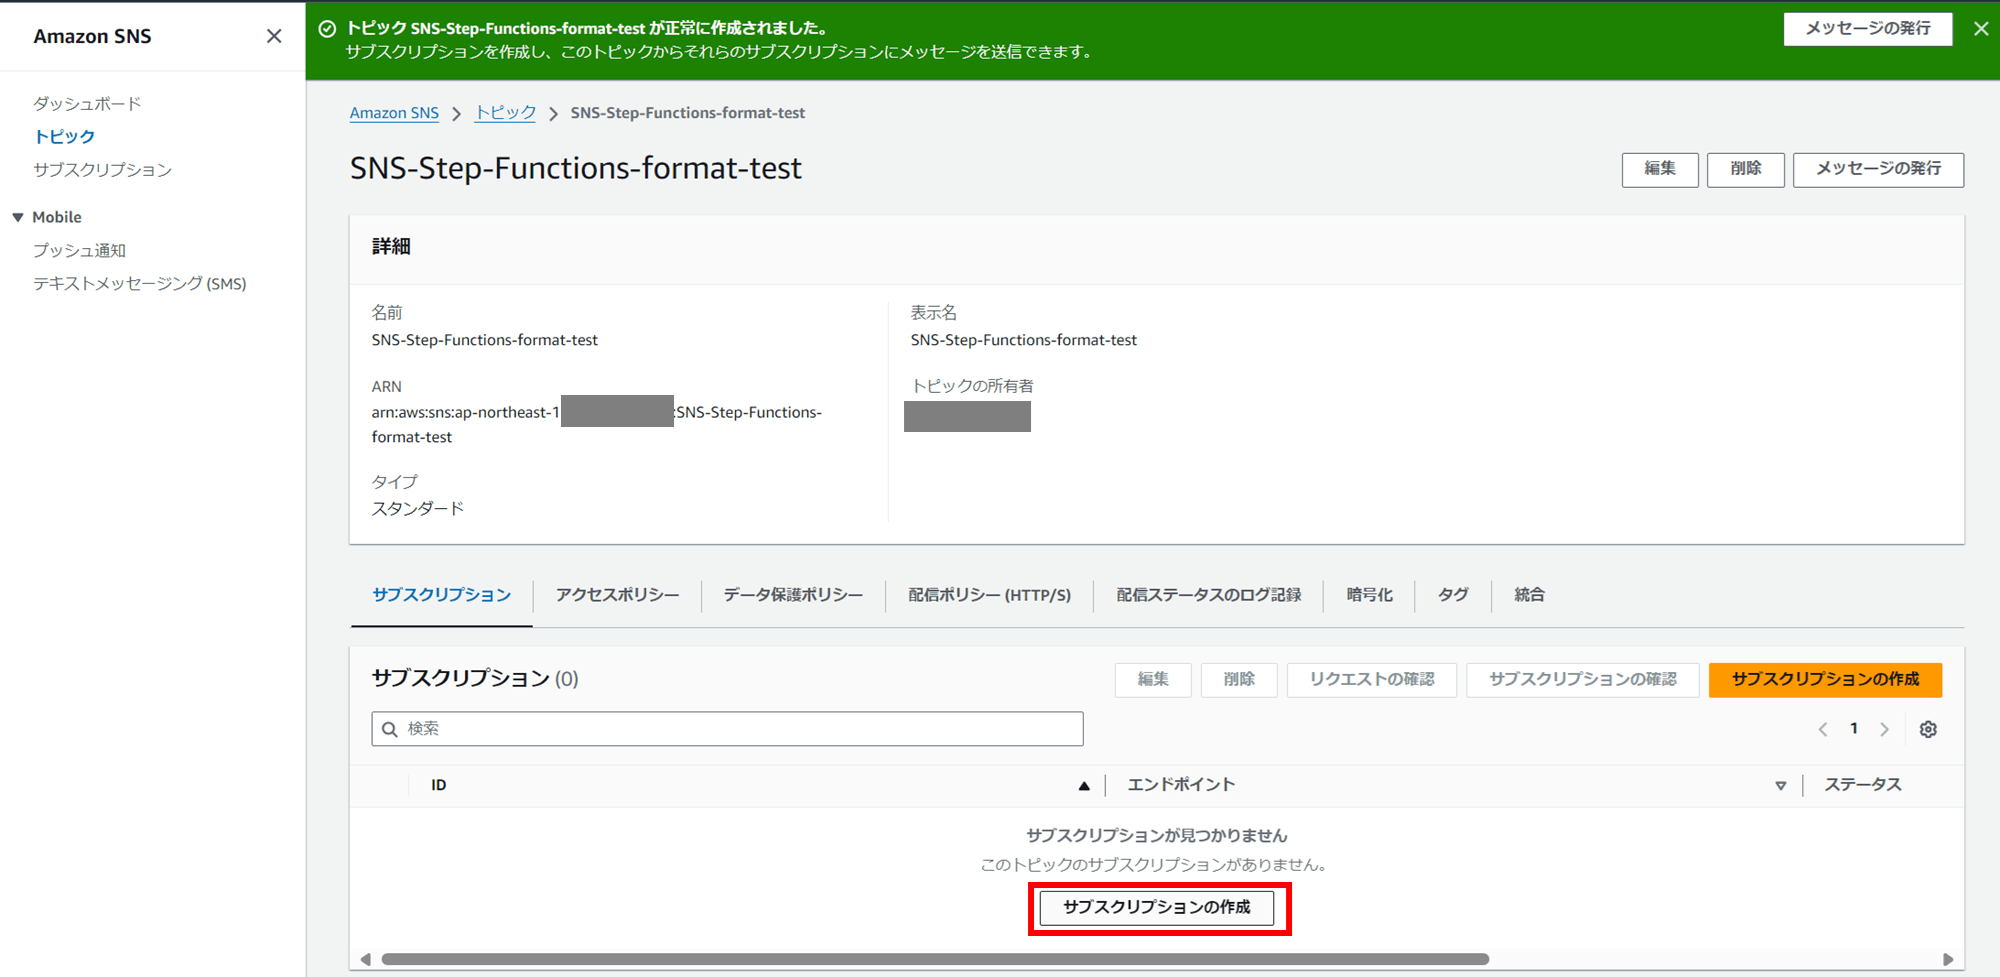Click the Amazon SNS sidebar title
The image size is (2000, 977).
click(92, 36)
